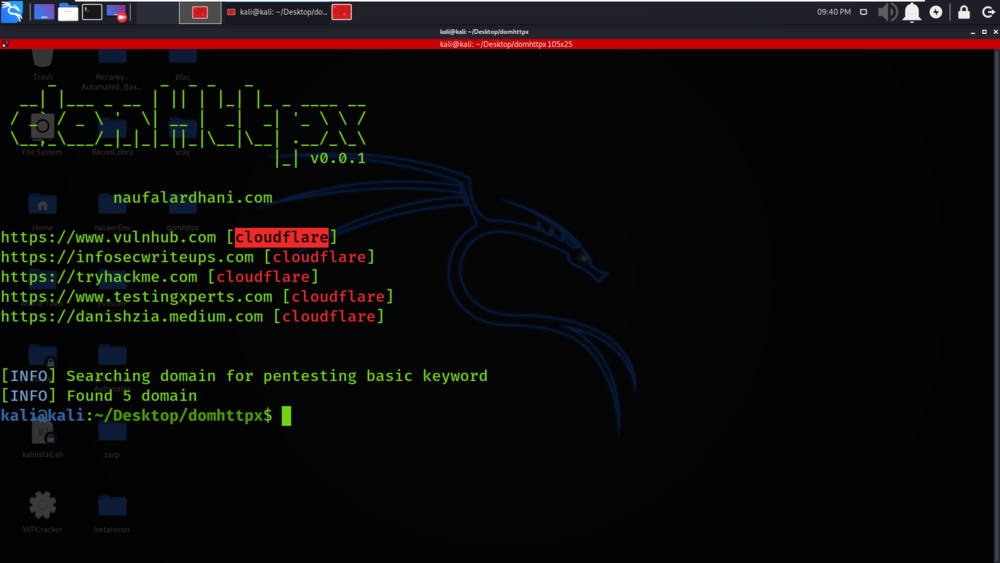Click the log out arrow icon

989,12
